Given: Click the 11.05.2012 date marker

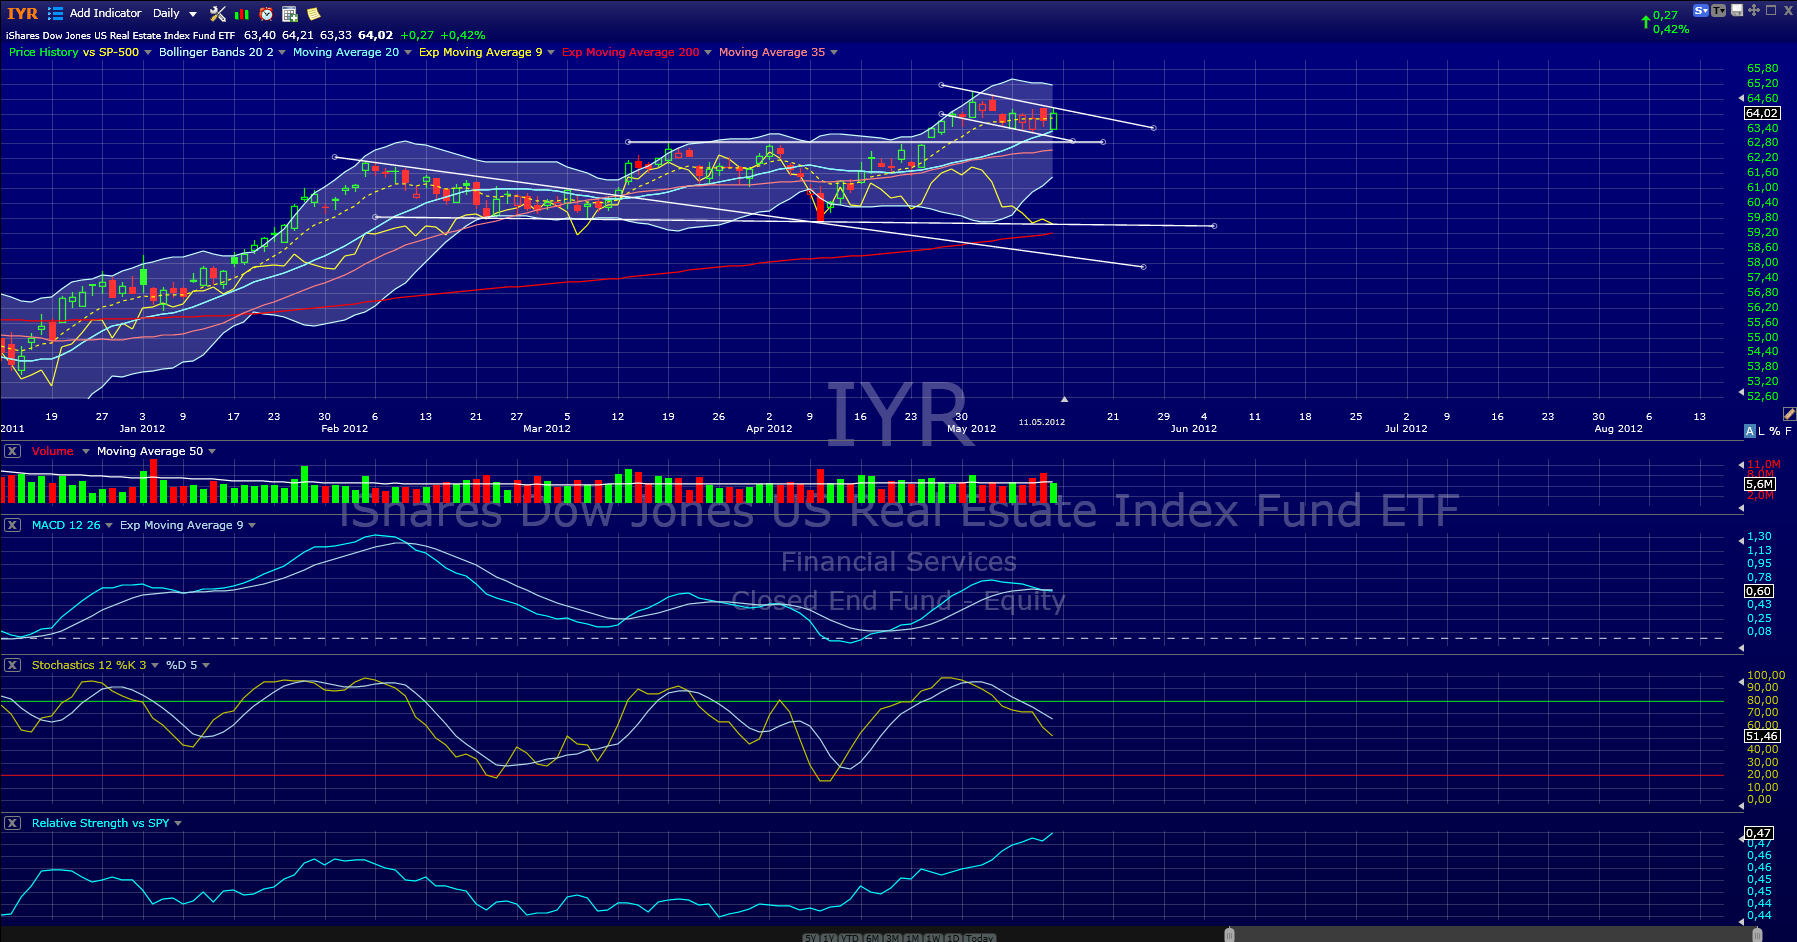Looking at the screenshot, I should pyautogui.click(x=1042, y=422).
